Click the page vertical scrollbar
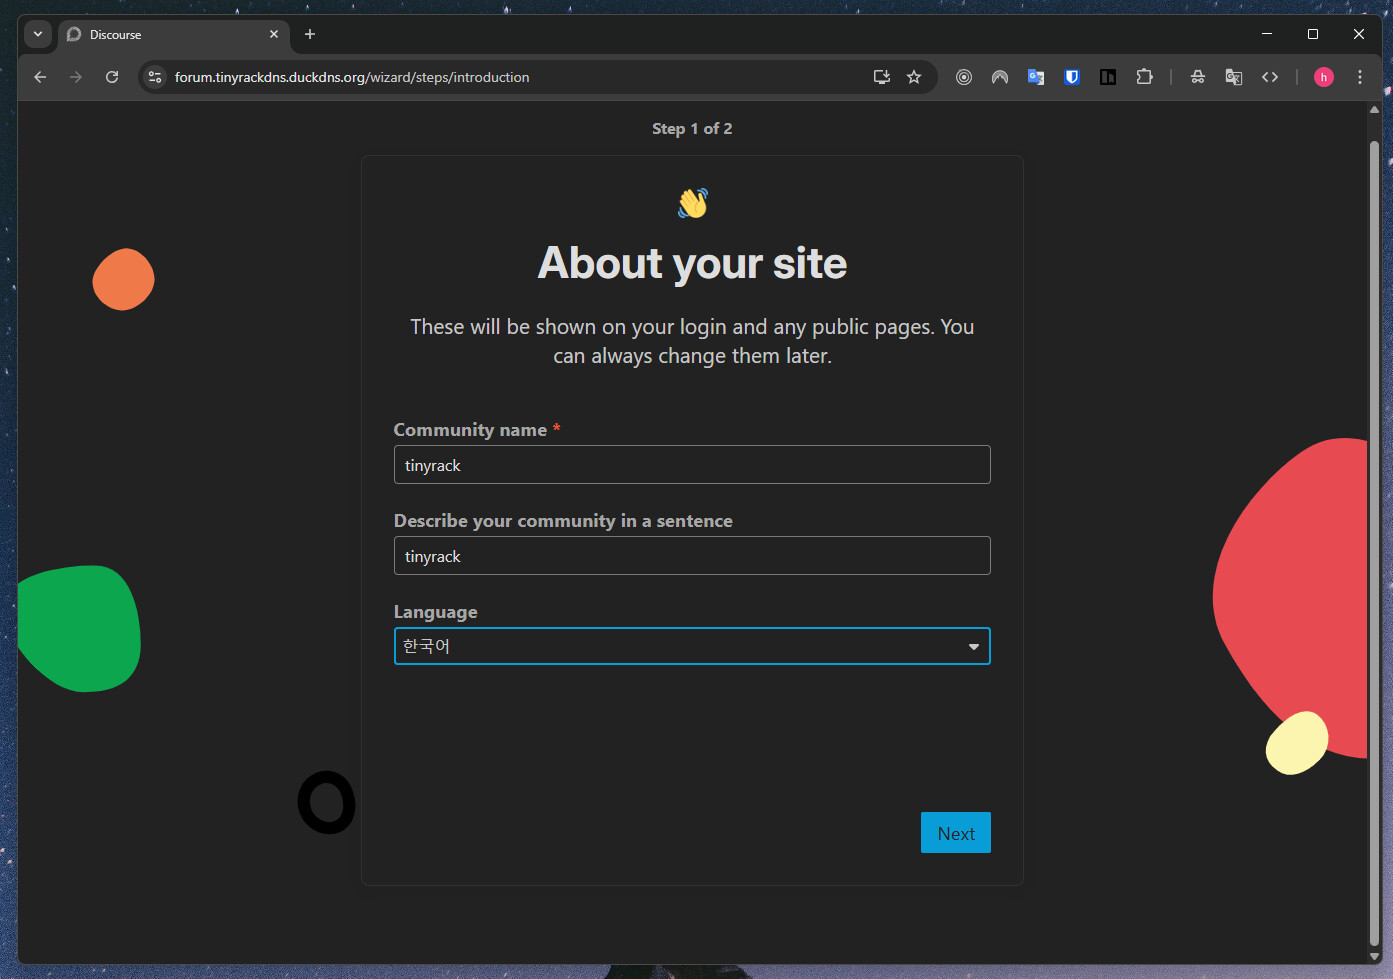1393x979 pixels. [1374, 543]
